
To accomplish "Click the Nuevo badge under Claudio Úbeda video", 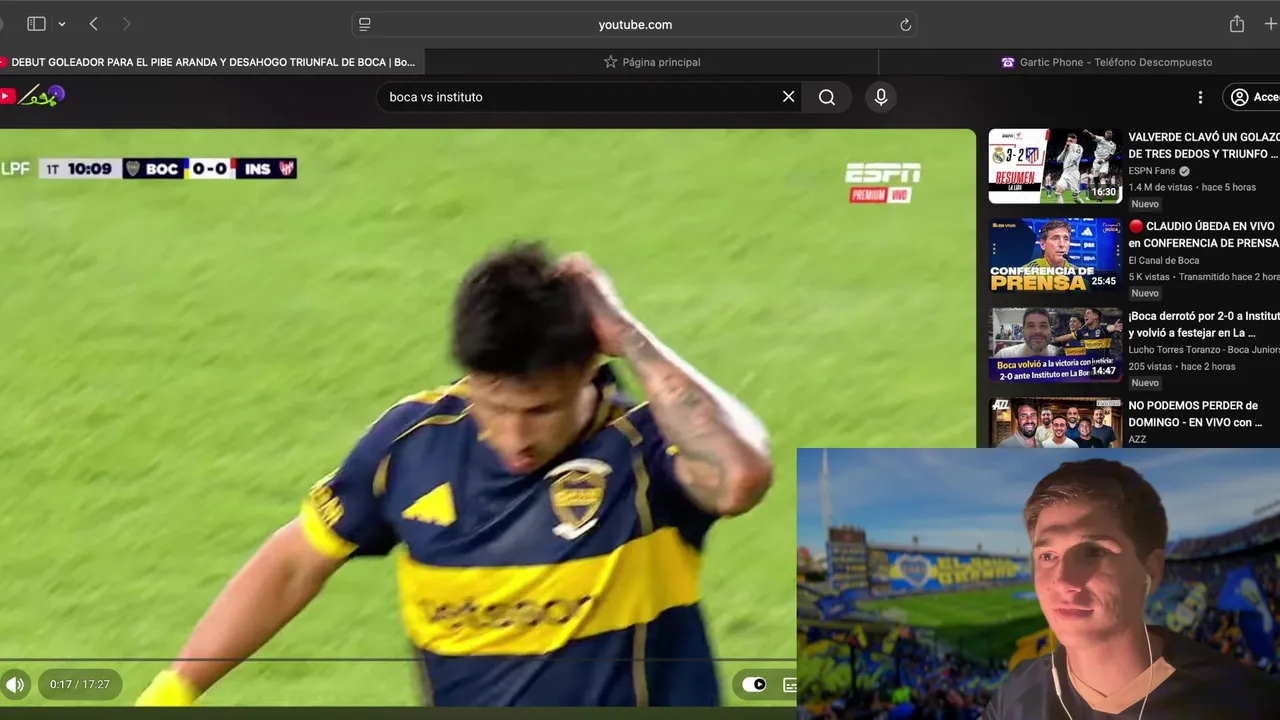I will coord(1145,293).
